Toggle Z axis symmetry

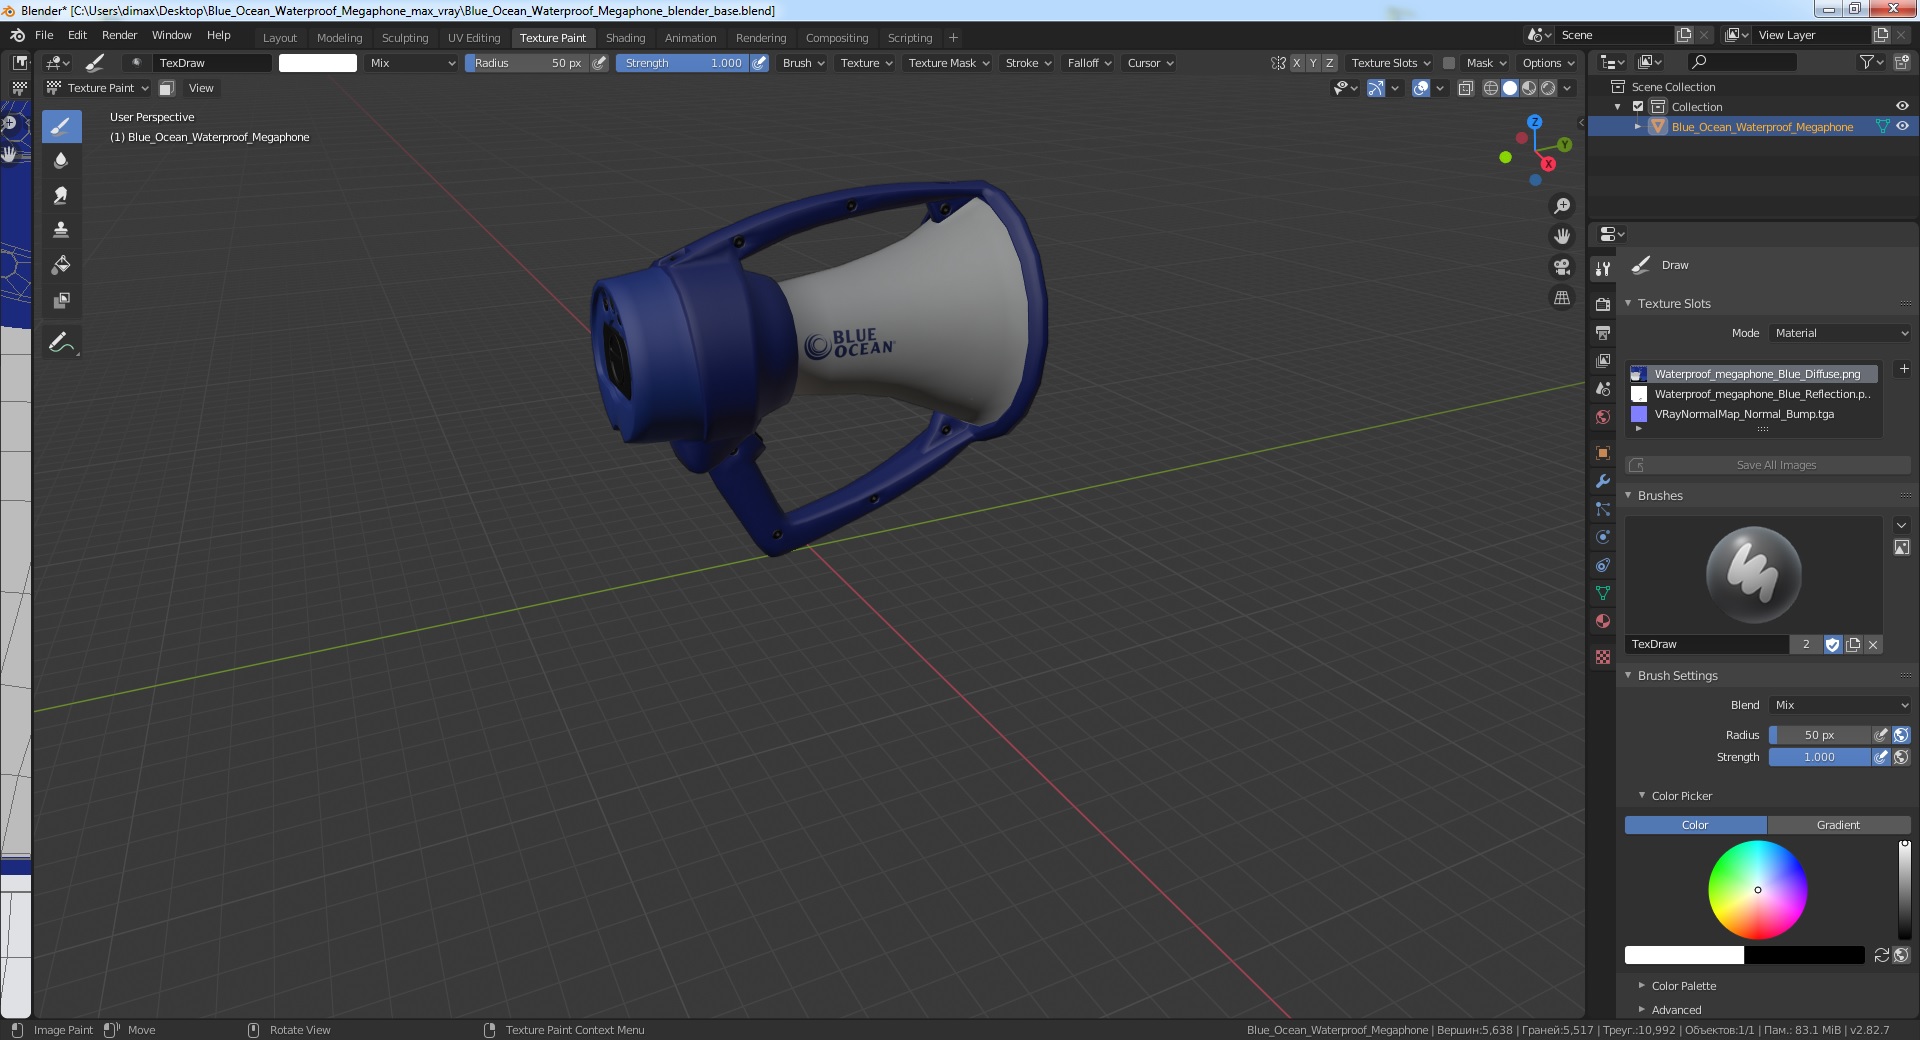[x=1329, y=63]
